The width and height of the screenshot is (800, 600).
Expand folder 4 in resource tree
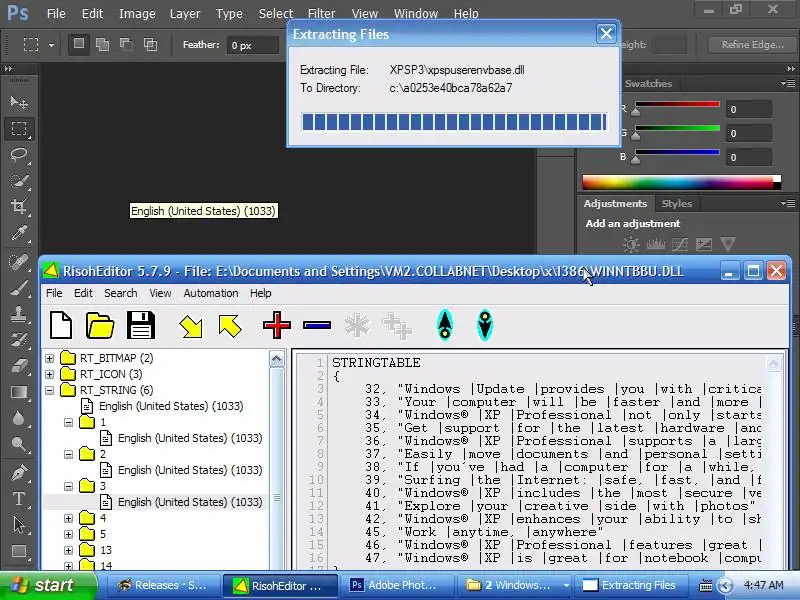pos(68,518)
